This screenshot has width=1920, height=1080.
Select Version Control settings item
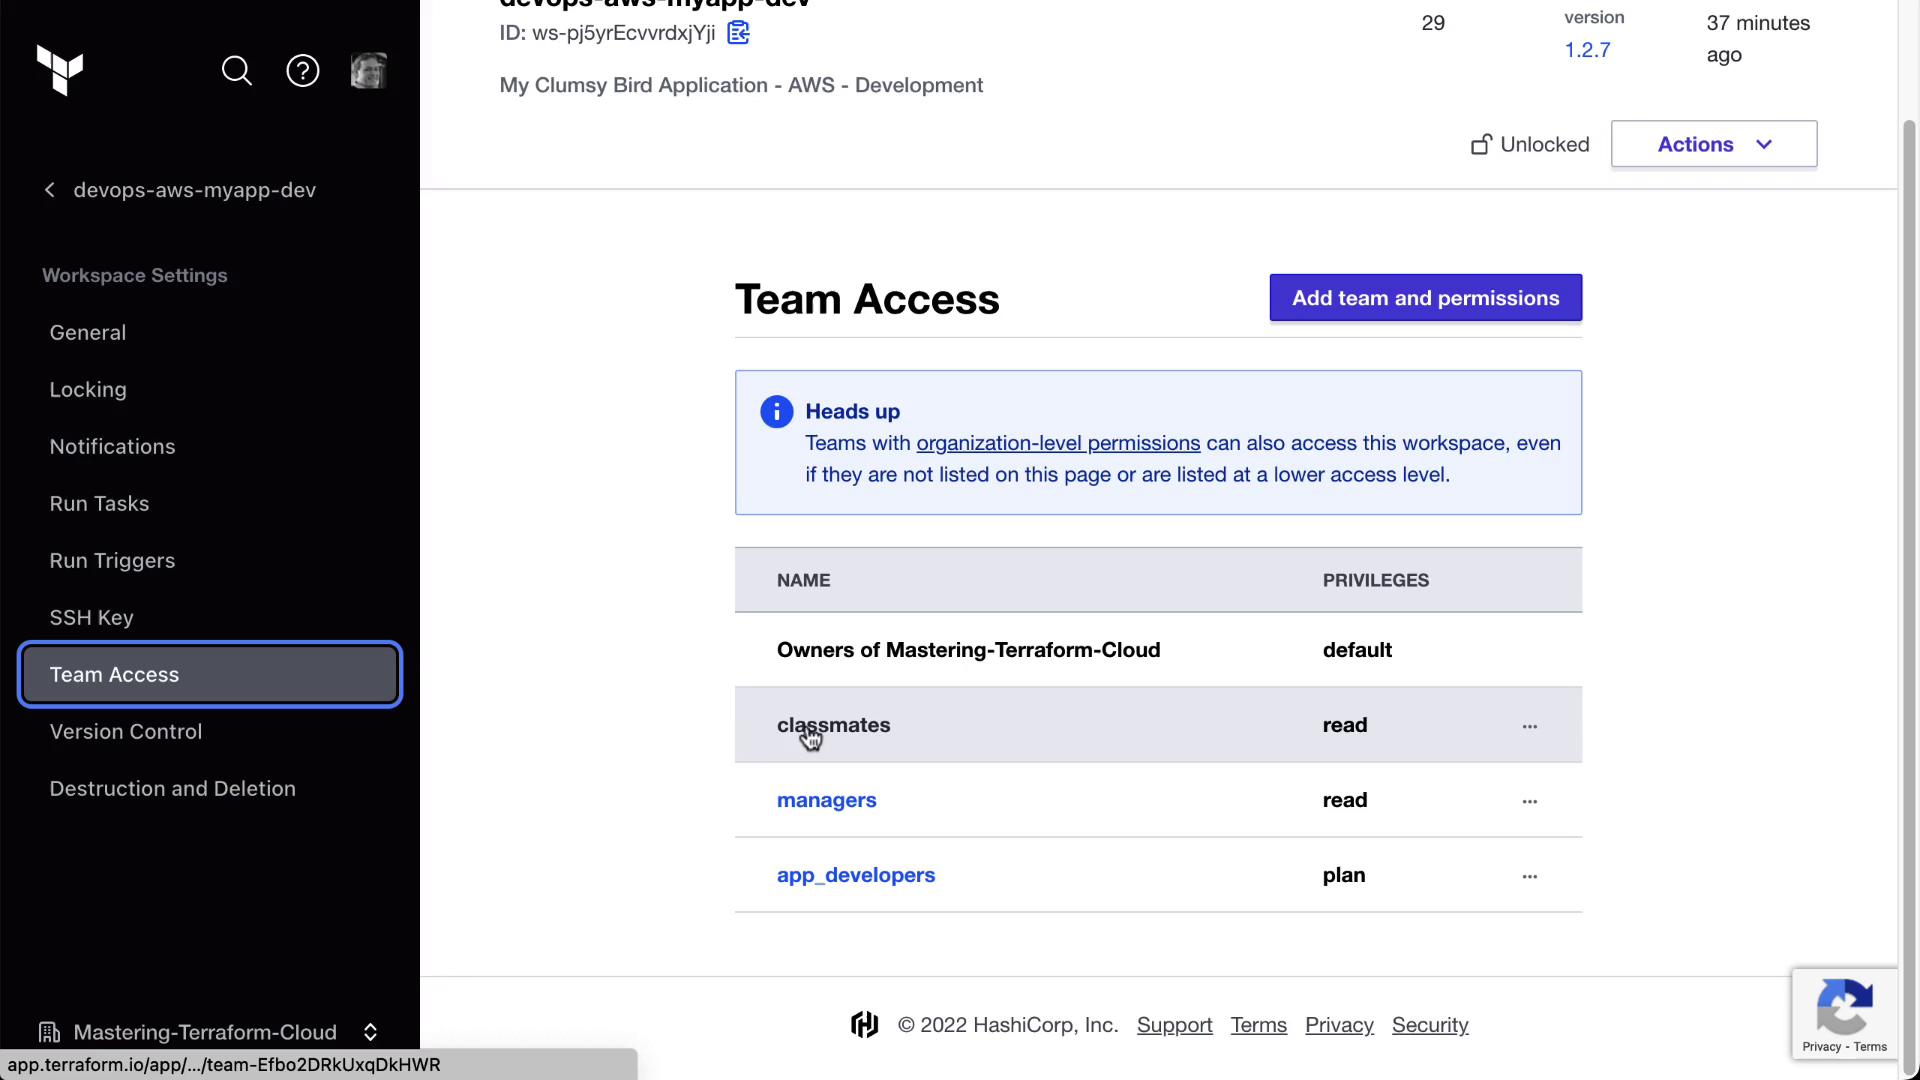click(126, 732)
